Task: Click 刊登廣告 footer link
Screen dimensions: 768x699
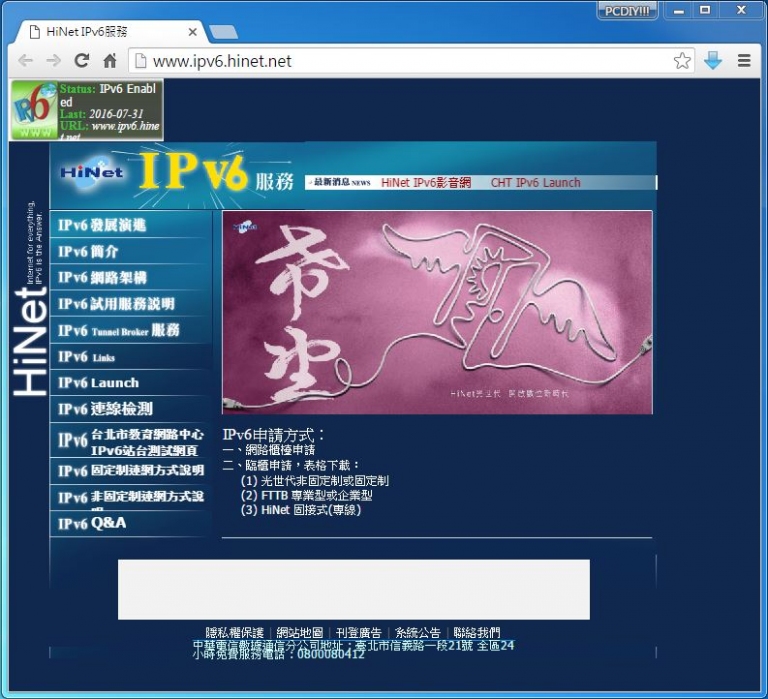Action: (359, 632)
